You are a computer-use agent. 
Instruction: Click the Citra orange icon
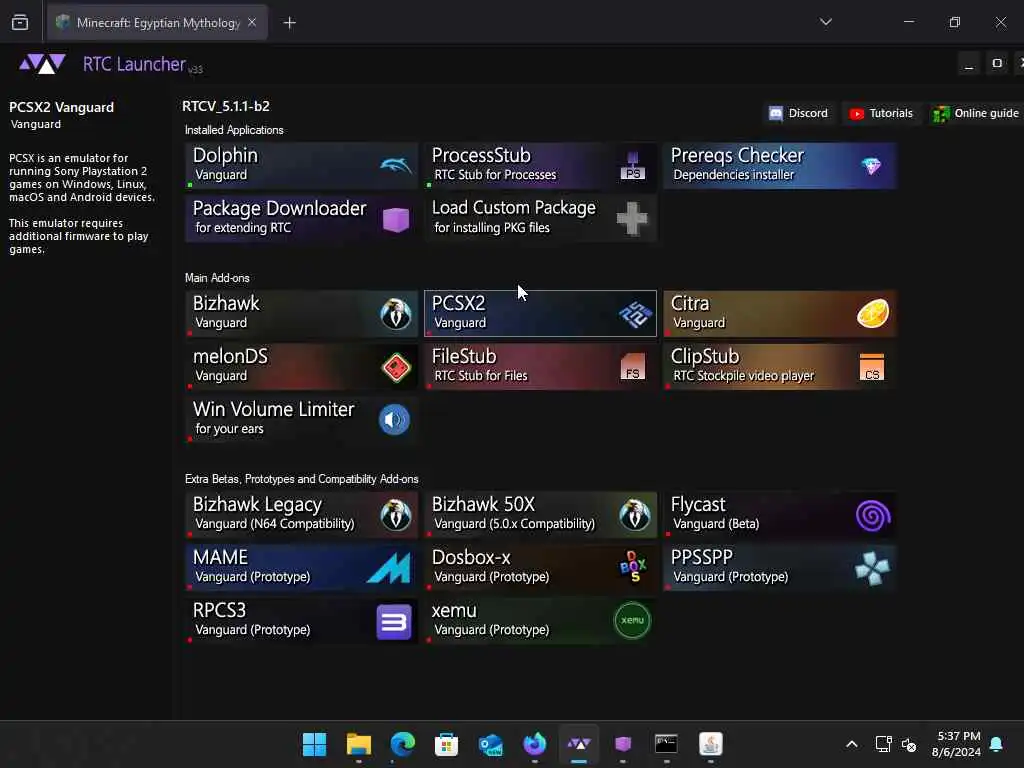[872, 313]
